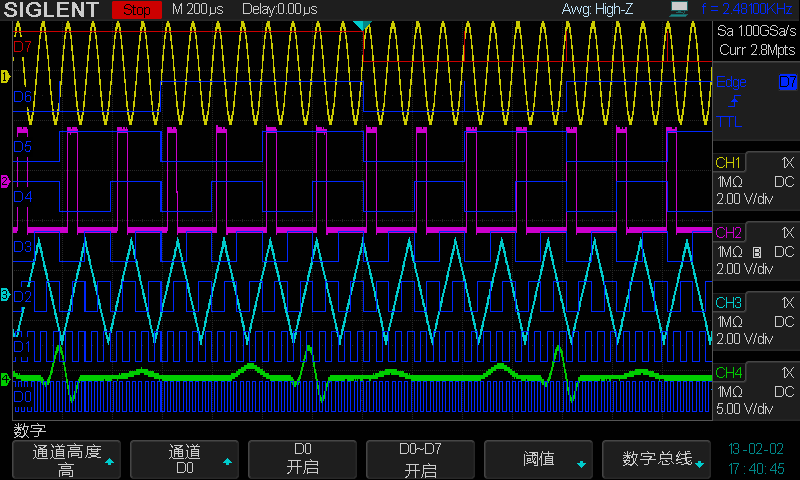Viewport: 800px width, 480px height.
Task: Select the cyan channel 3 ground marker
Action: point(5,294)
